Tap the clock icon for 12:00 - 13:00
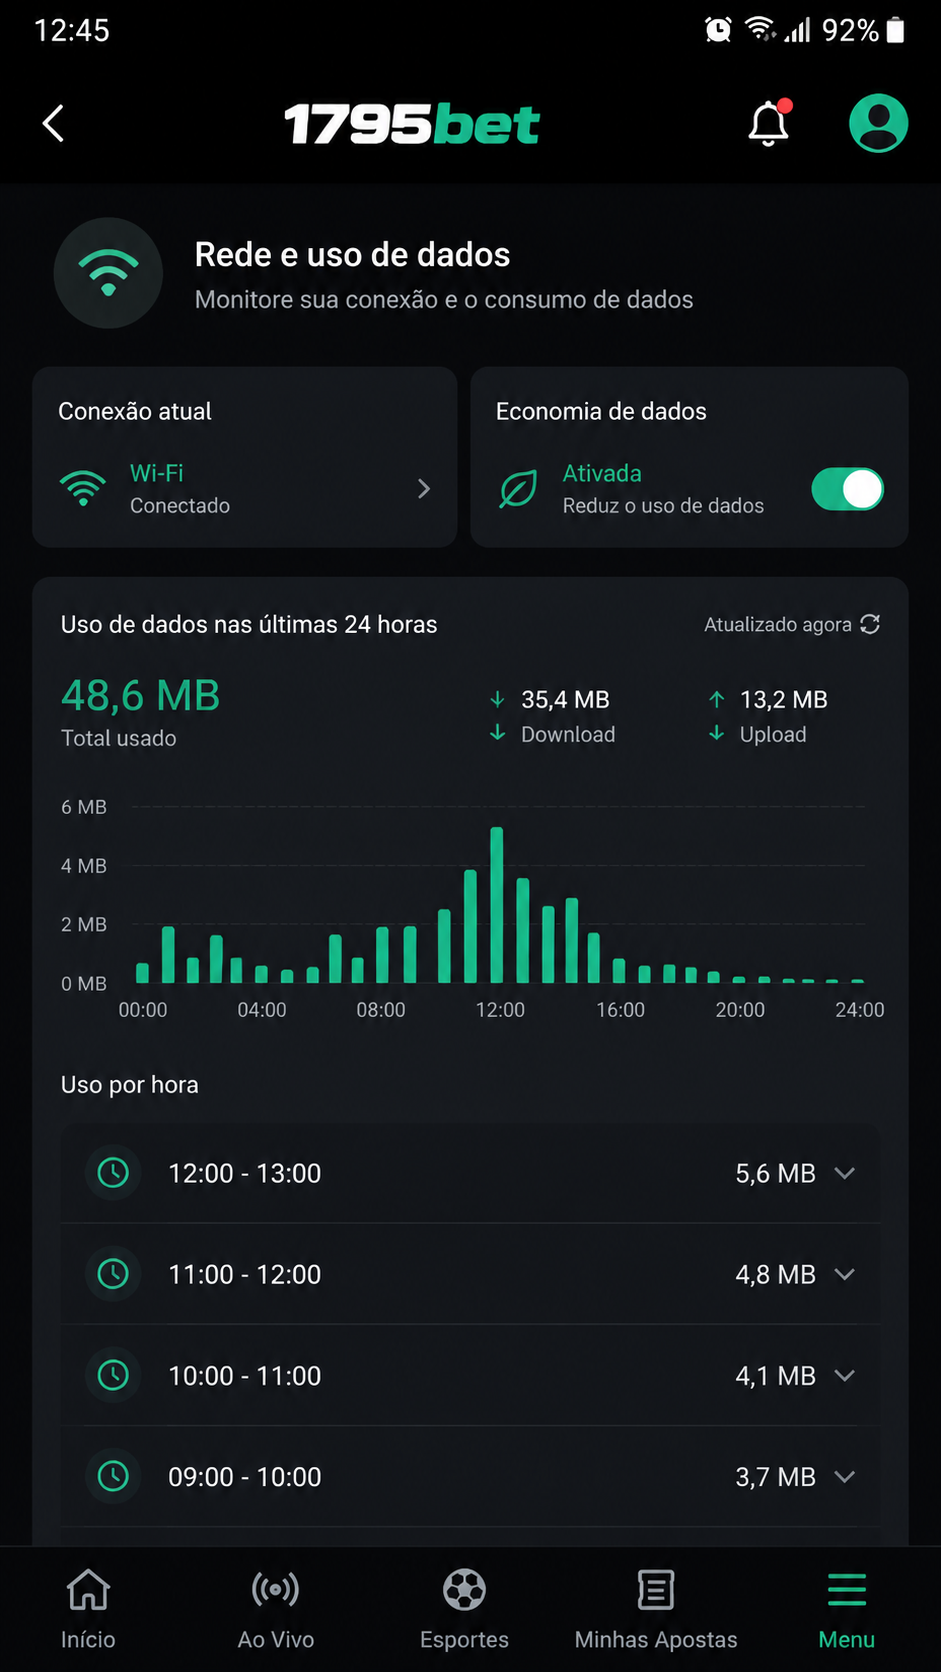 pos(113,1172)
